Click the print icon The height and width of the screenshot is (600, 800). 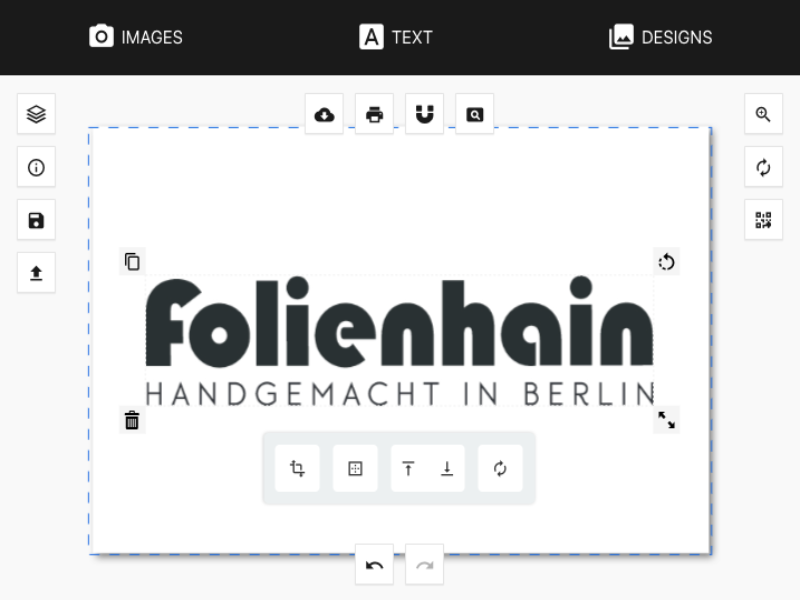click(x=374, y=114)
